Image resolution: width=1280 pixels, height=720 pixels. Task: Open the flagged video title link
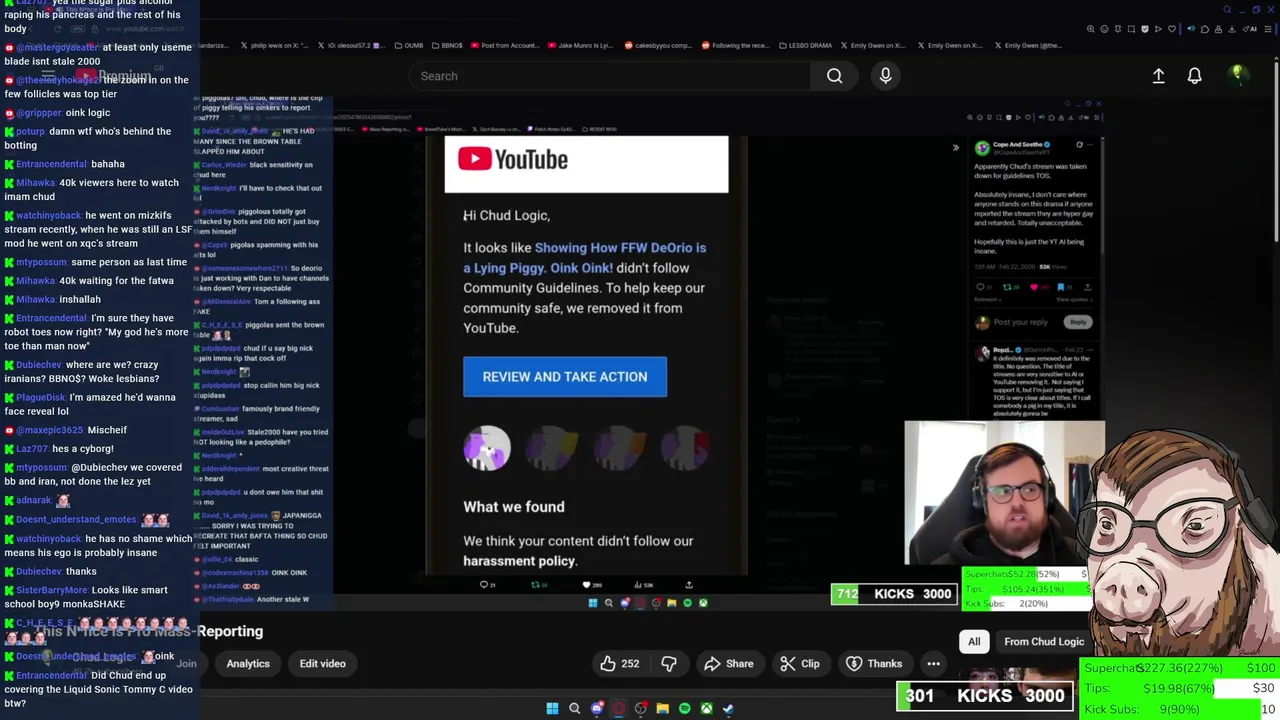coord(584,257)
